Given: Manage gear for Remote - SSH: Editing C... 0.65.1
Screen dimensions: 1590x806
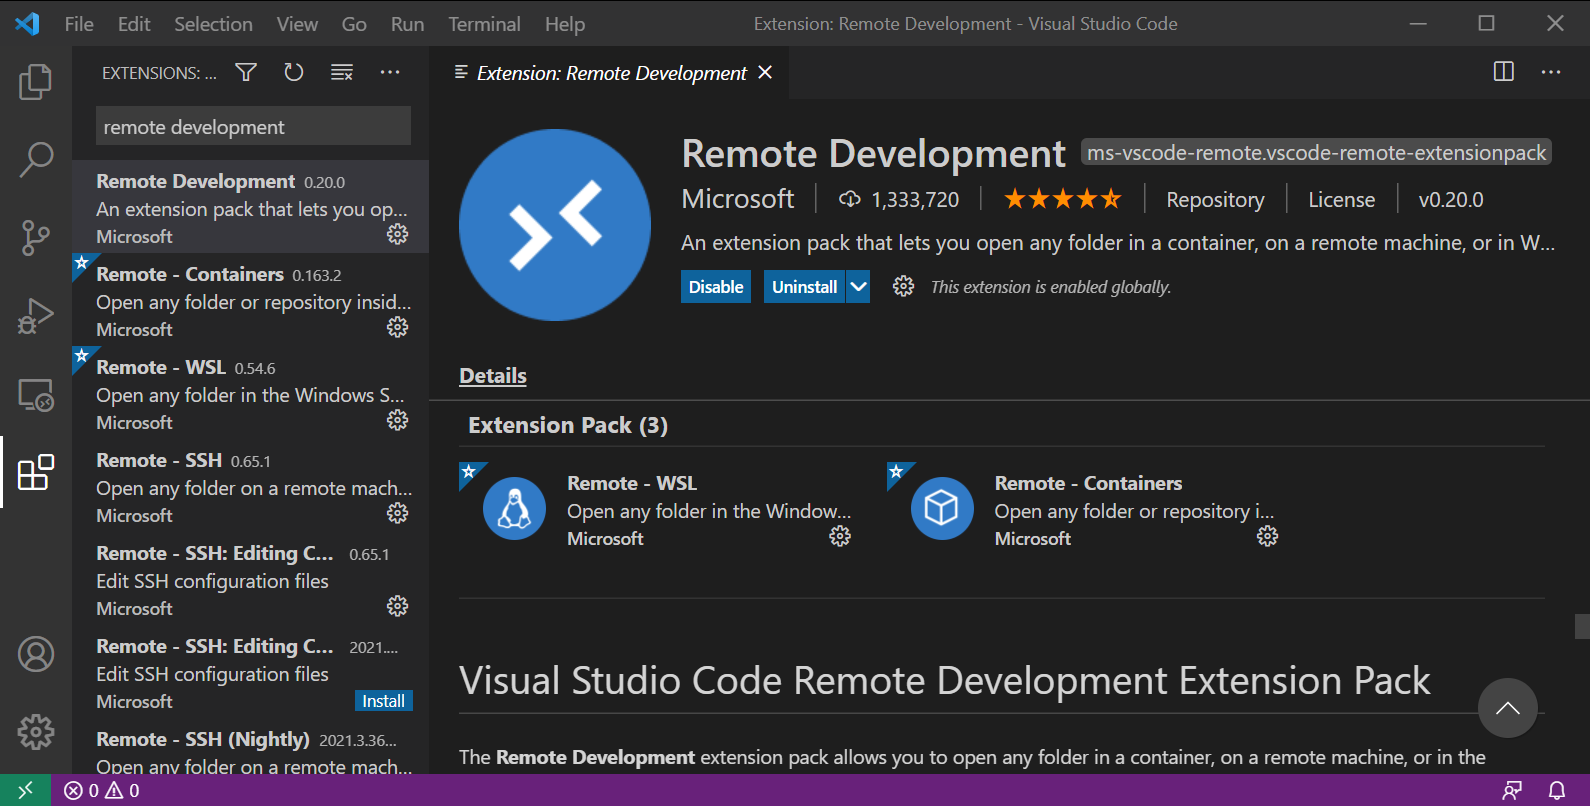Looking at the screenshot, I should point(398,606).
